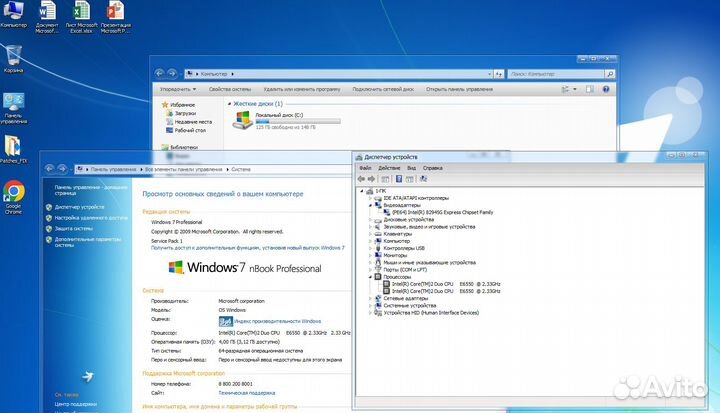Click the Поиск: Компьютер search field
The width and height of the screenshot is (720, 413).
[556, 74]
